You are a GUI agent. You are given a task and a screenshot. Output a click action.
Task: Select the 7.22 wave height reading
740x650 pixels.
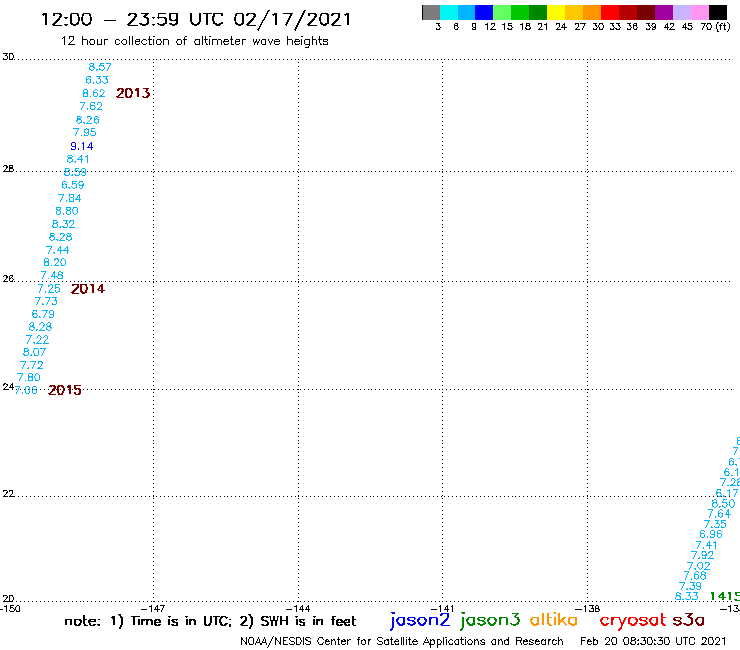click(37, 339)
